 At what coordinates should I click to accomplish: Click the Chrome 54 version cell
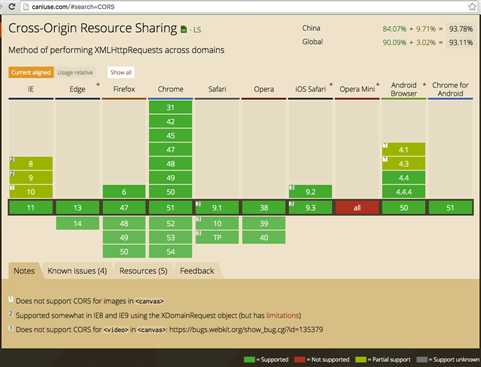[170, 251]
